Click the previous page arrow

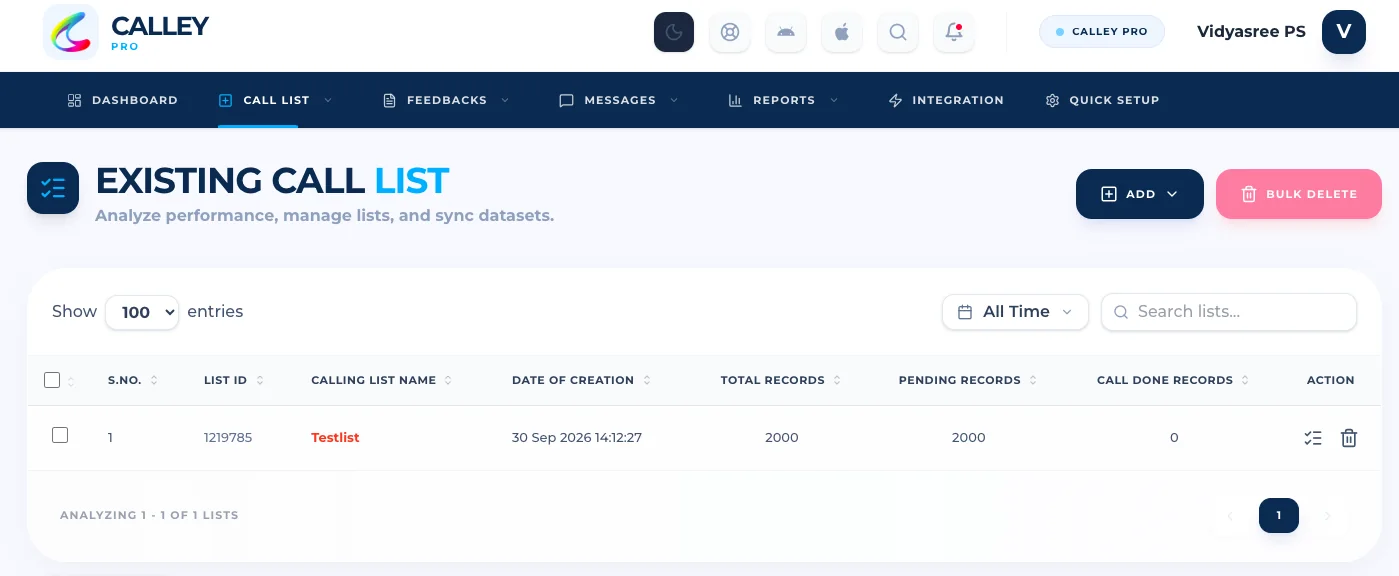1230,516
